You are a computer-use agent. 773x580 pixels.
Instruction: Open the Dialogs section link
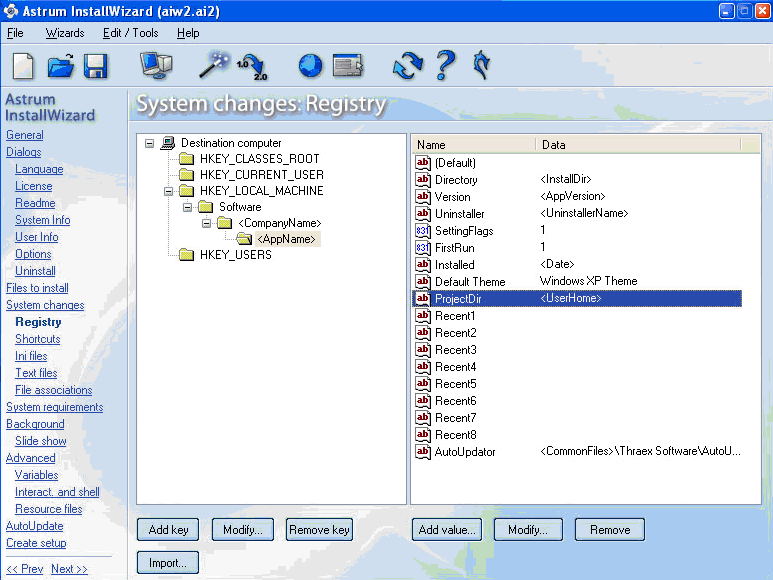[24, 152]
